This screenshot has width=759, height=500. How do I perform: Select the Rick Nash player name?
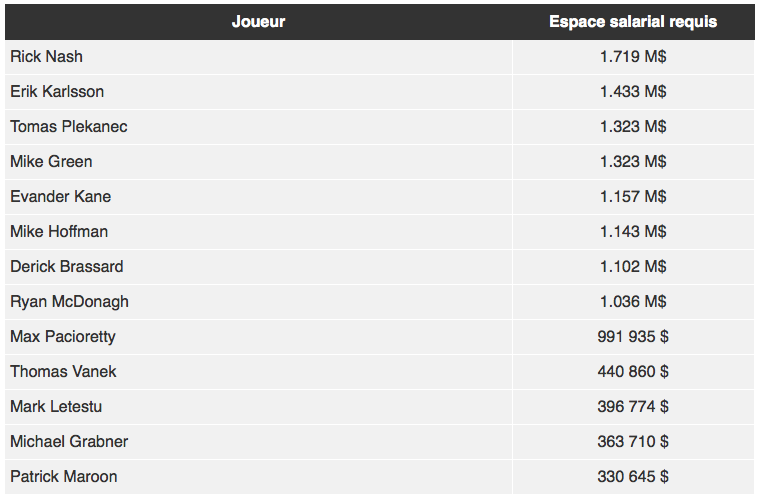click(x=47, y=57)
